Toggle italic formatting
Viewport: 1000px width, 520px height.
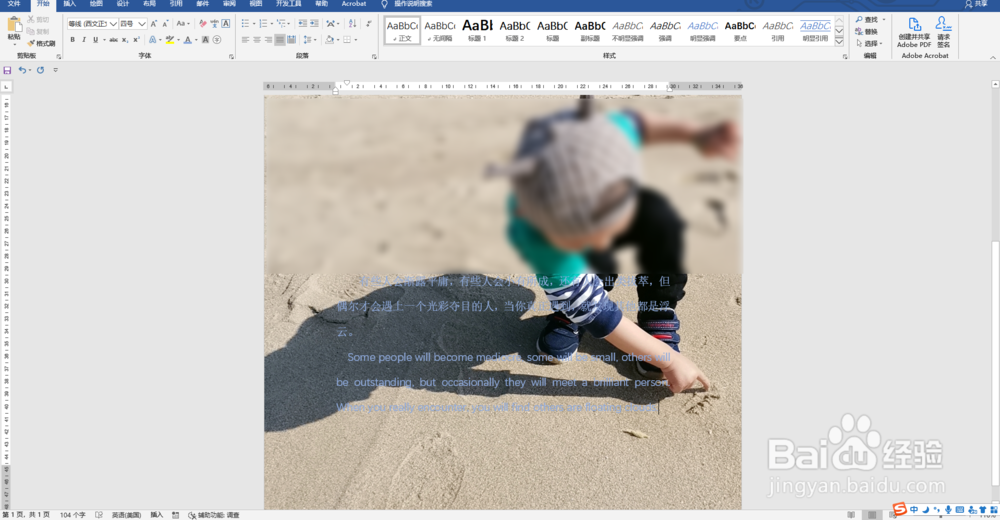coord(84,40)
